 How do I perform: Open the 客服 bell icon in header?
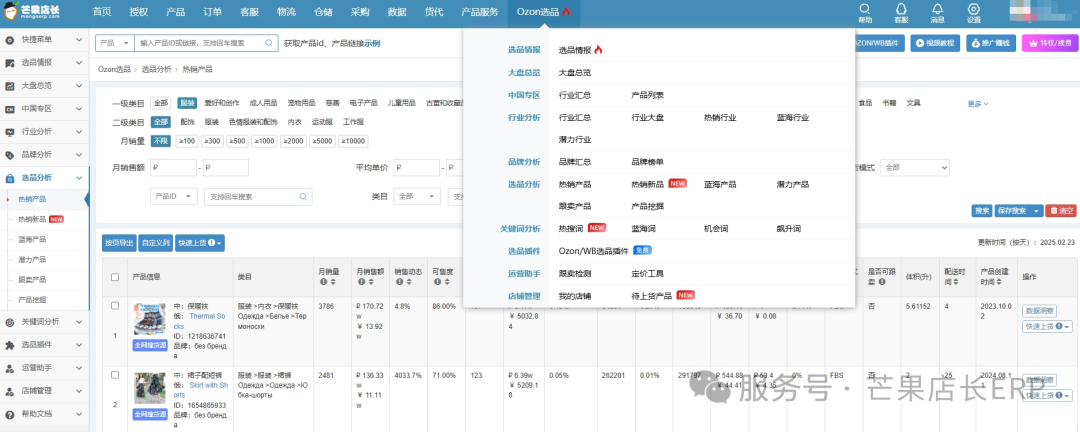tap(900, 9)
